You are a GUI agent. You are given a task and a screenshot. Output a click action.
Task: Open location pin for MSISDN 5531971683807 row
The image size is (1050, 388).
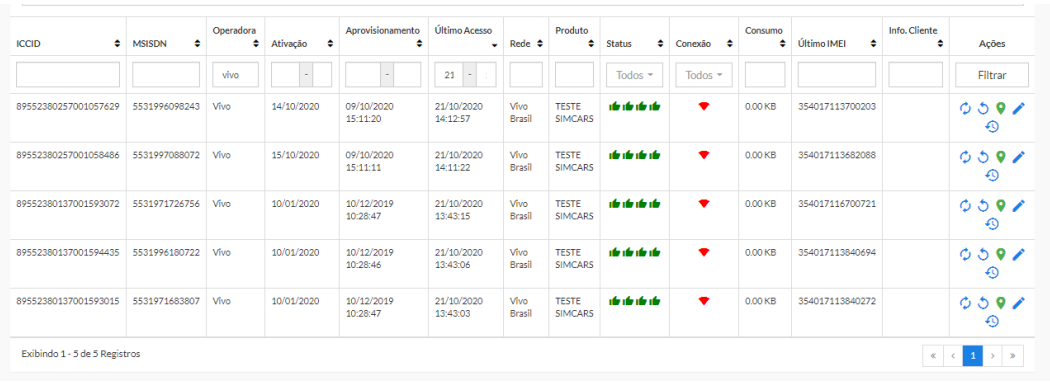(x=1000, y=303)
